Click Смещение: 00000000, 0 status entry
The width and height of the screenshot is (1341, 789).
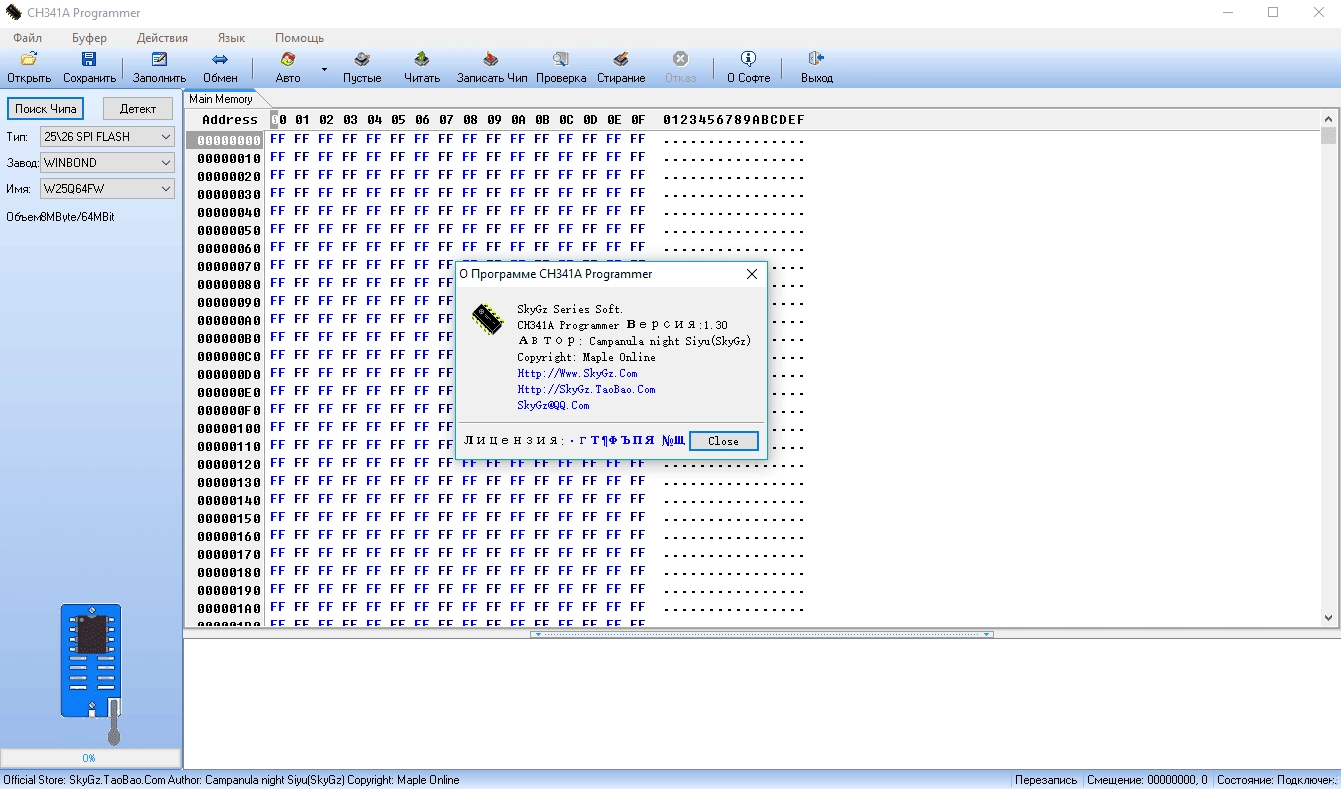pyautogui.click(x=1147, y=780)
